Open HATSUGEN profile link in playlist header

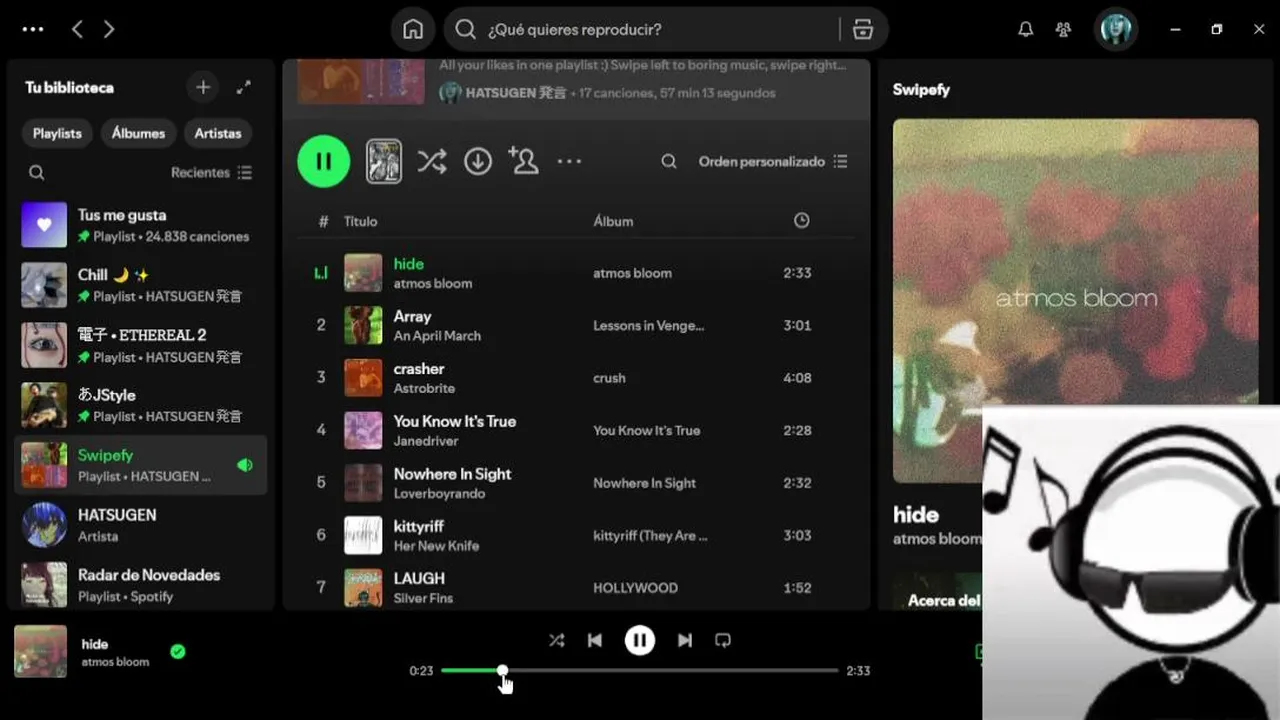516,93
